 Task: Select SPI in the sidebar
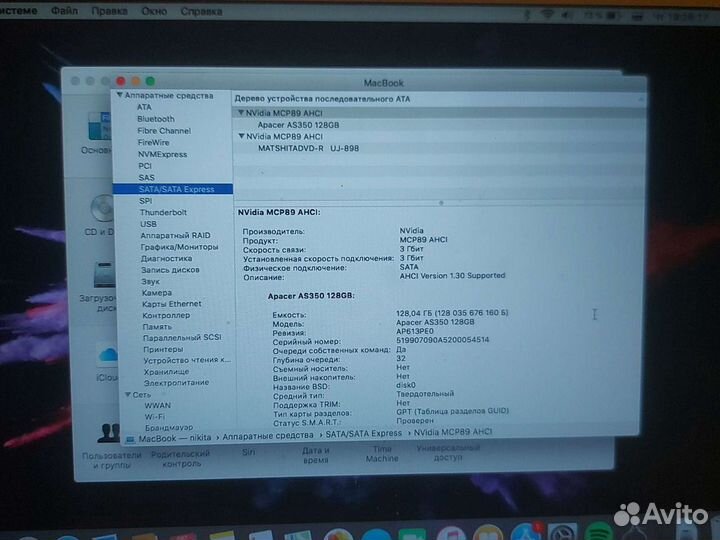(x=146, y=201)
